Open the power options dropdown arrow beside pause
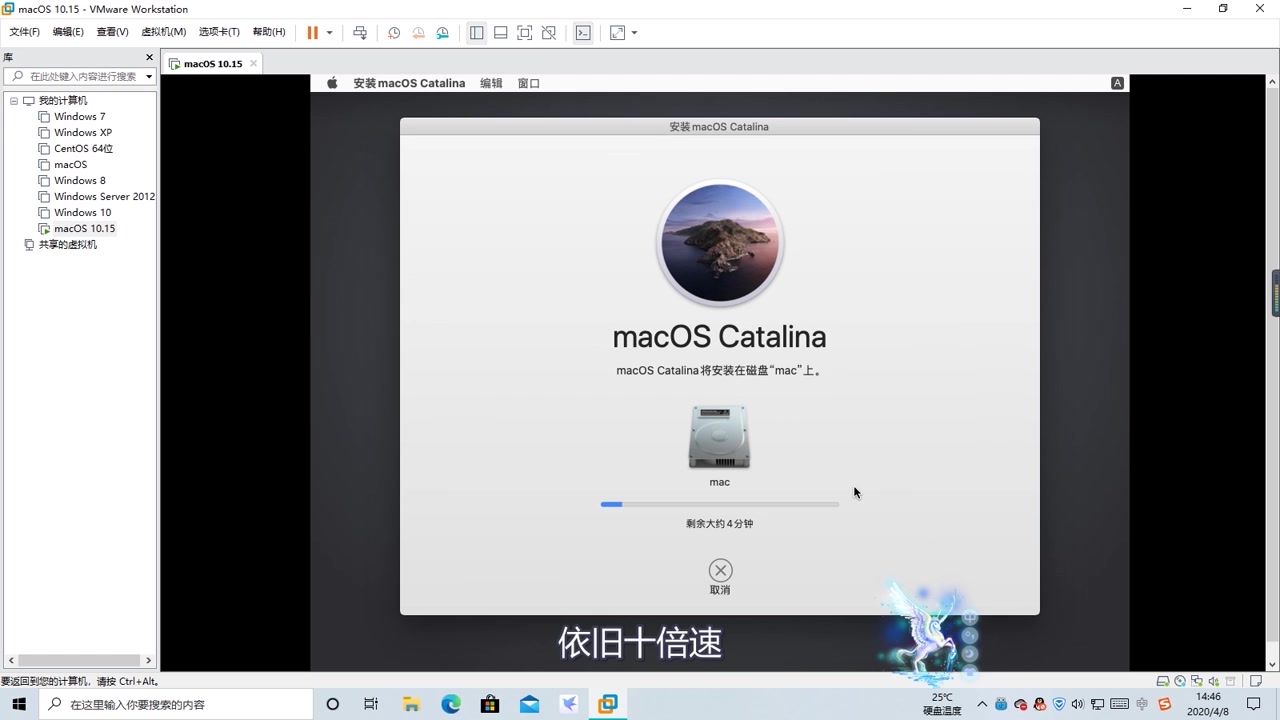 click(x=329, y=32)
